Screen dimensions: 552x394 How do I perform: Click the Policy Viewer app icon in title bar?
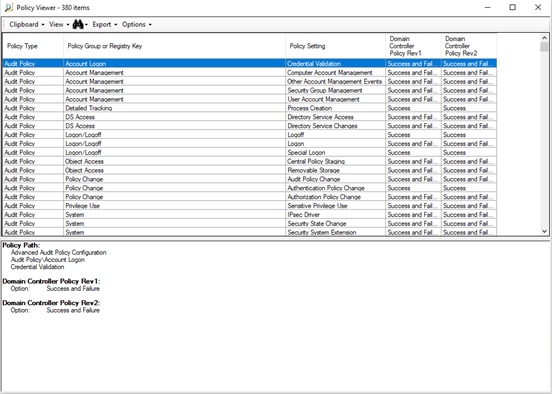pyautogui.click(x=8, y=7)
